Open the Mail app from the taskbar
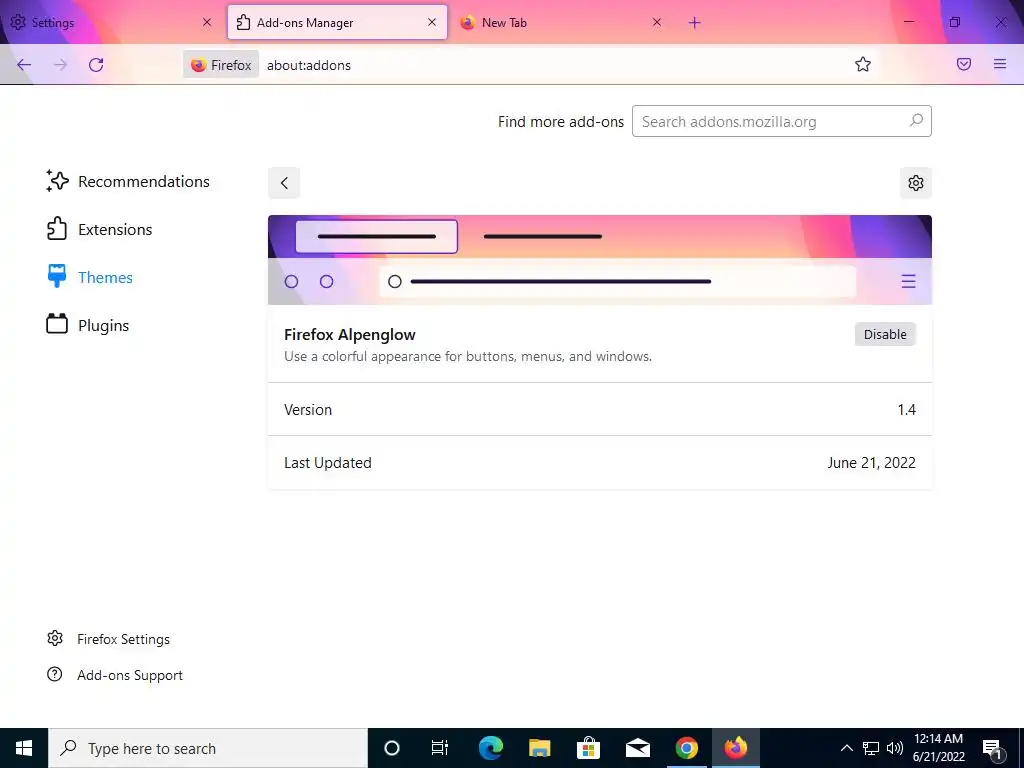The width and height of the screenshot is (1024, 768). tap(637, 748)
